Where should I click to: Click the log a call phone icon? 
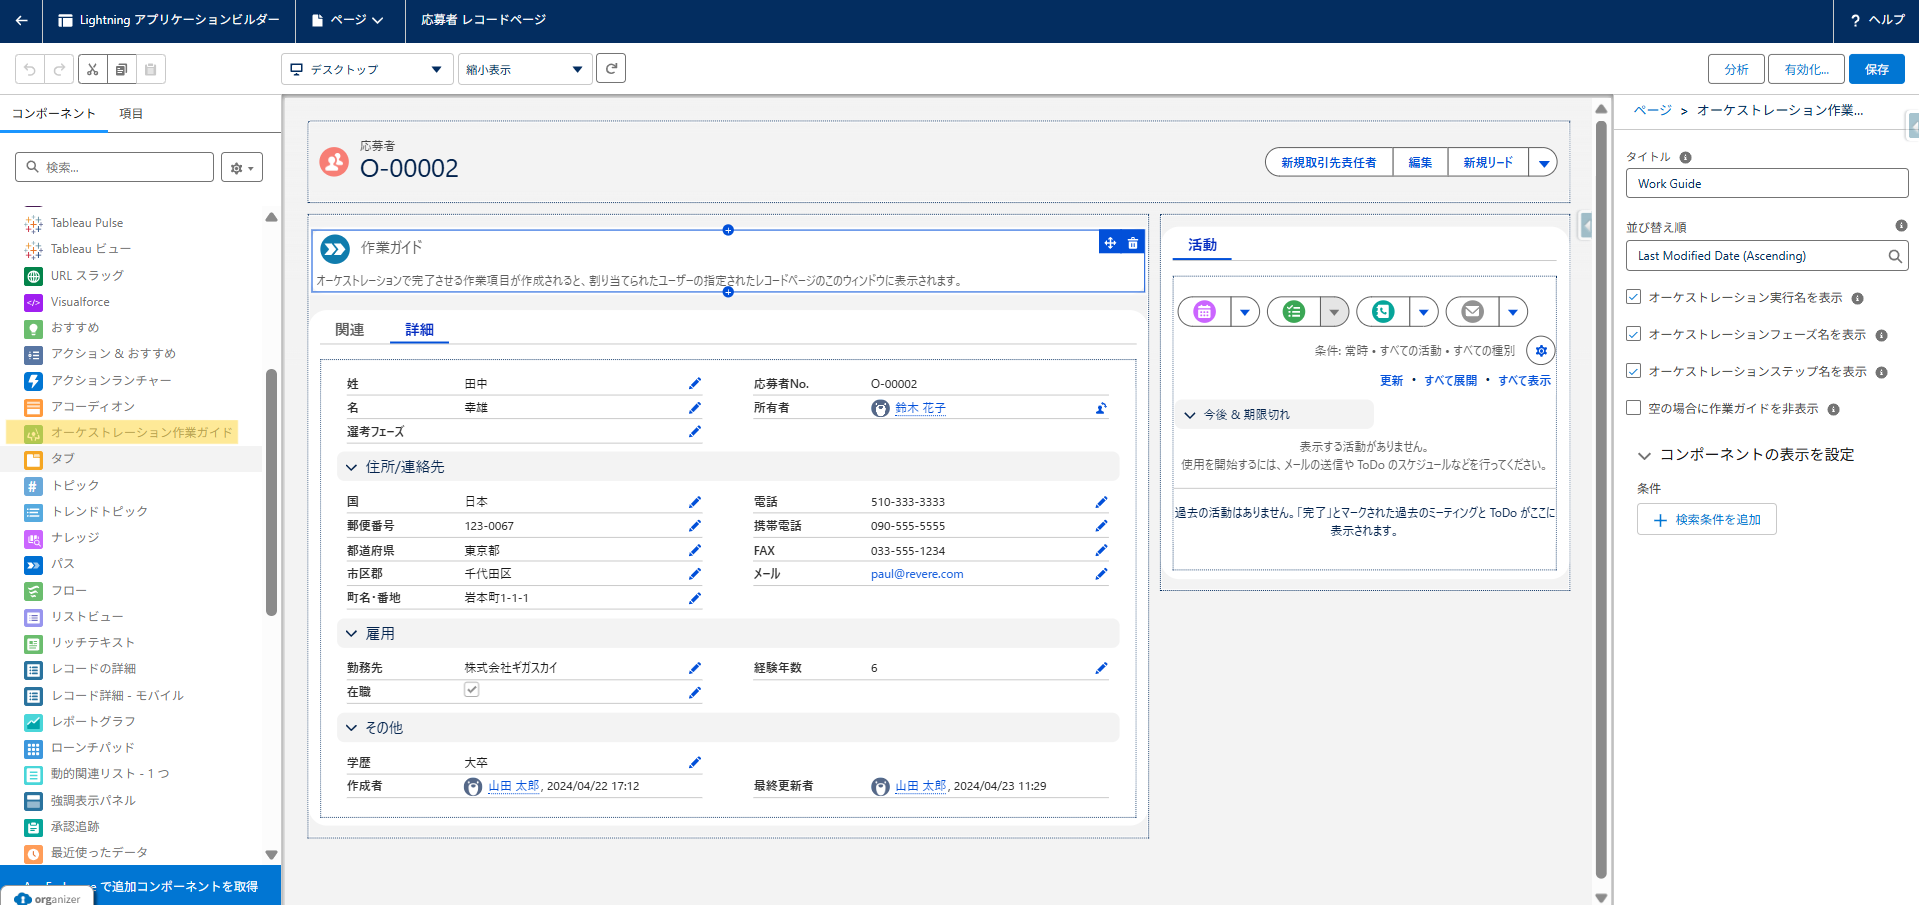point(1383,312)
